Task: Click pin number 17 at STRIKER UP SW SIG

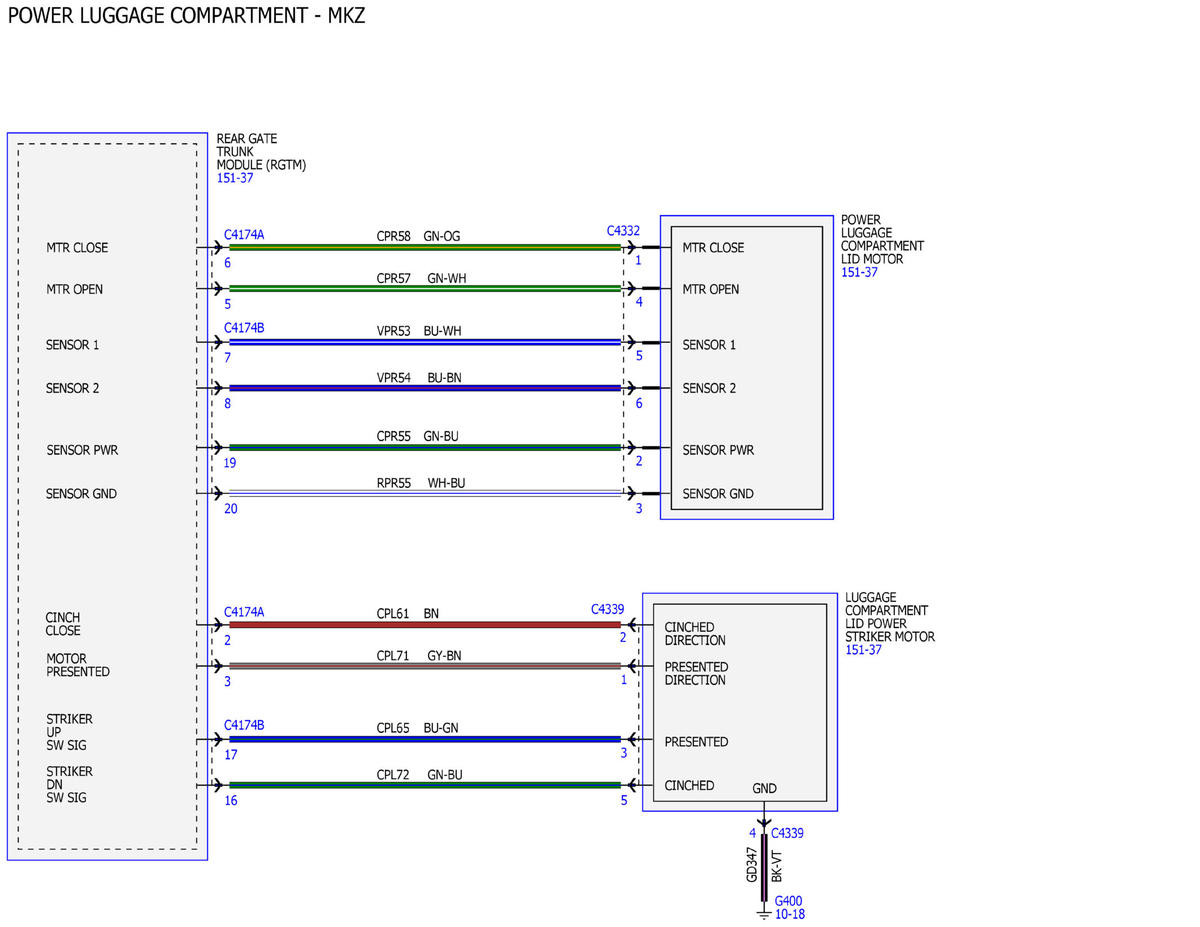Action: tap(230, 756)
